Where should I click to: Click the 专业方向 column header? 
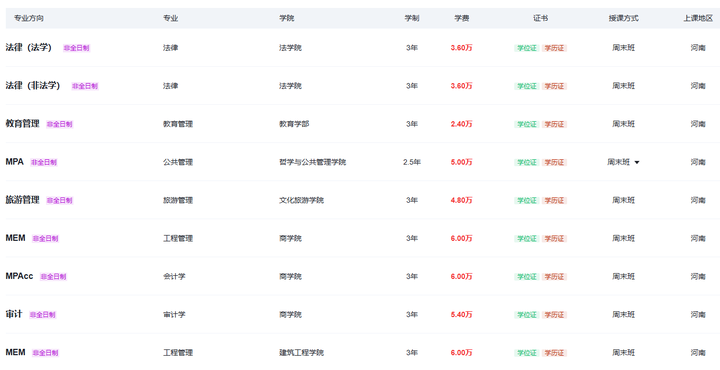(x=28, y=18)
